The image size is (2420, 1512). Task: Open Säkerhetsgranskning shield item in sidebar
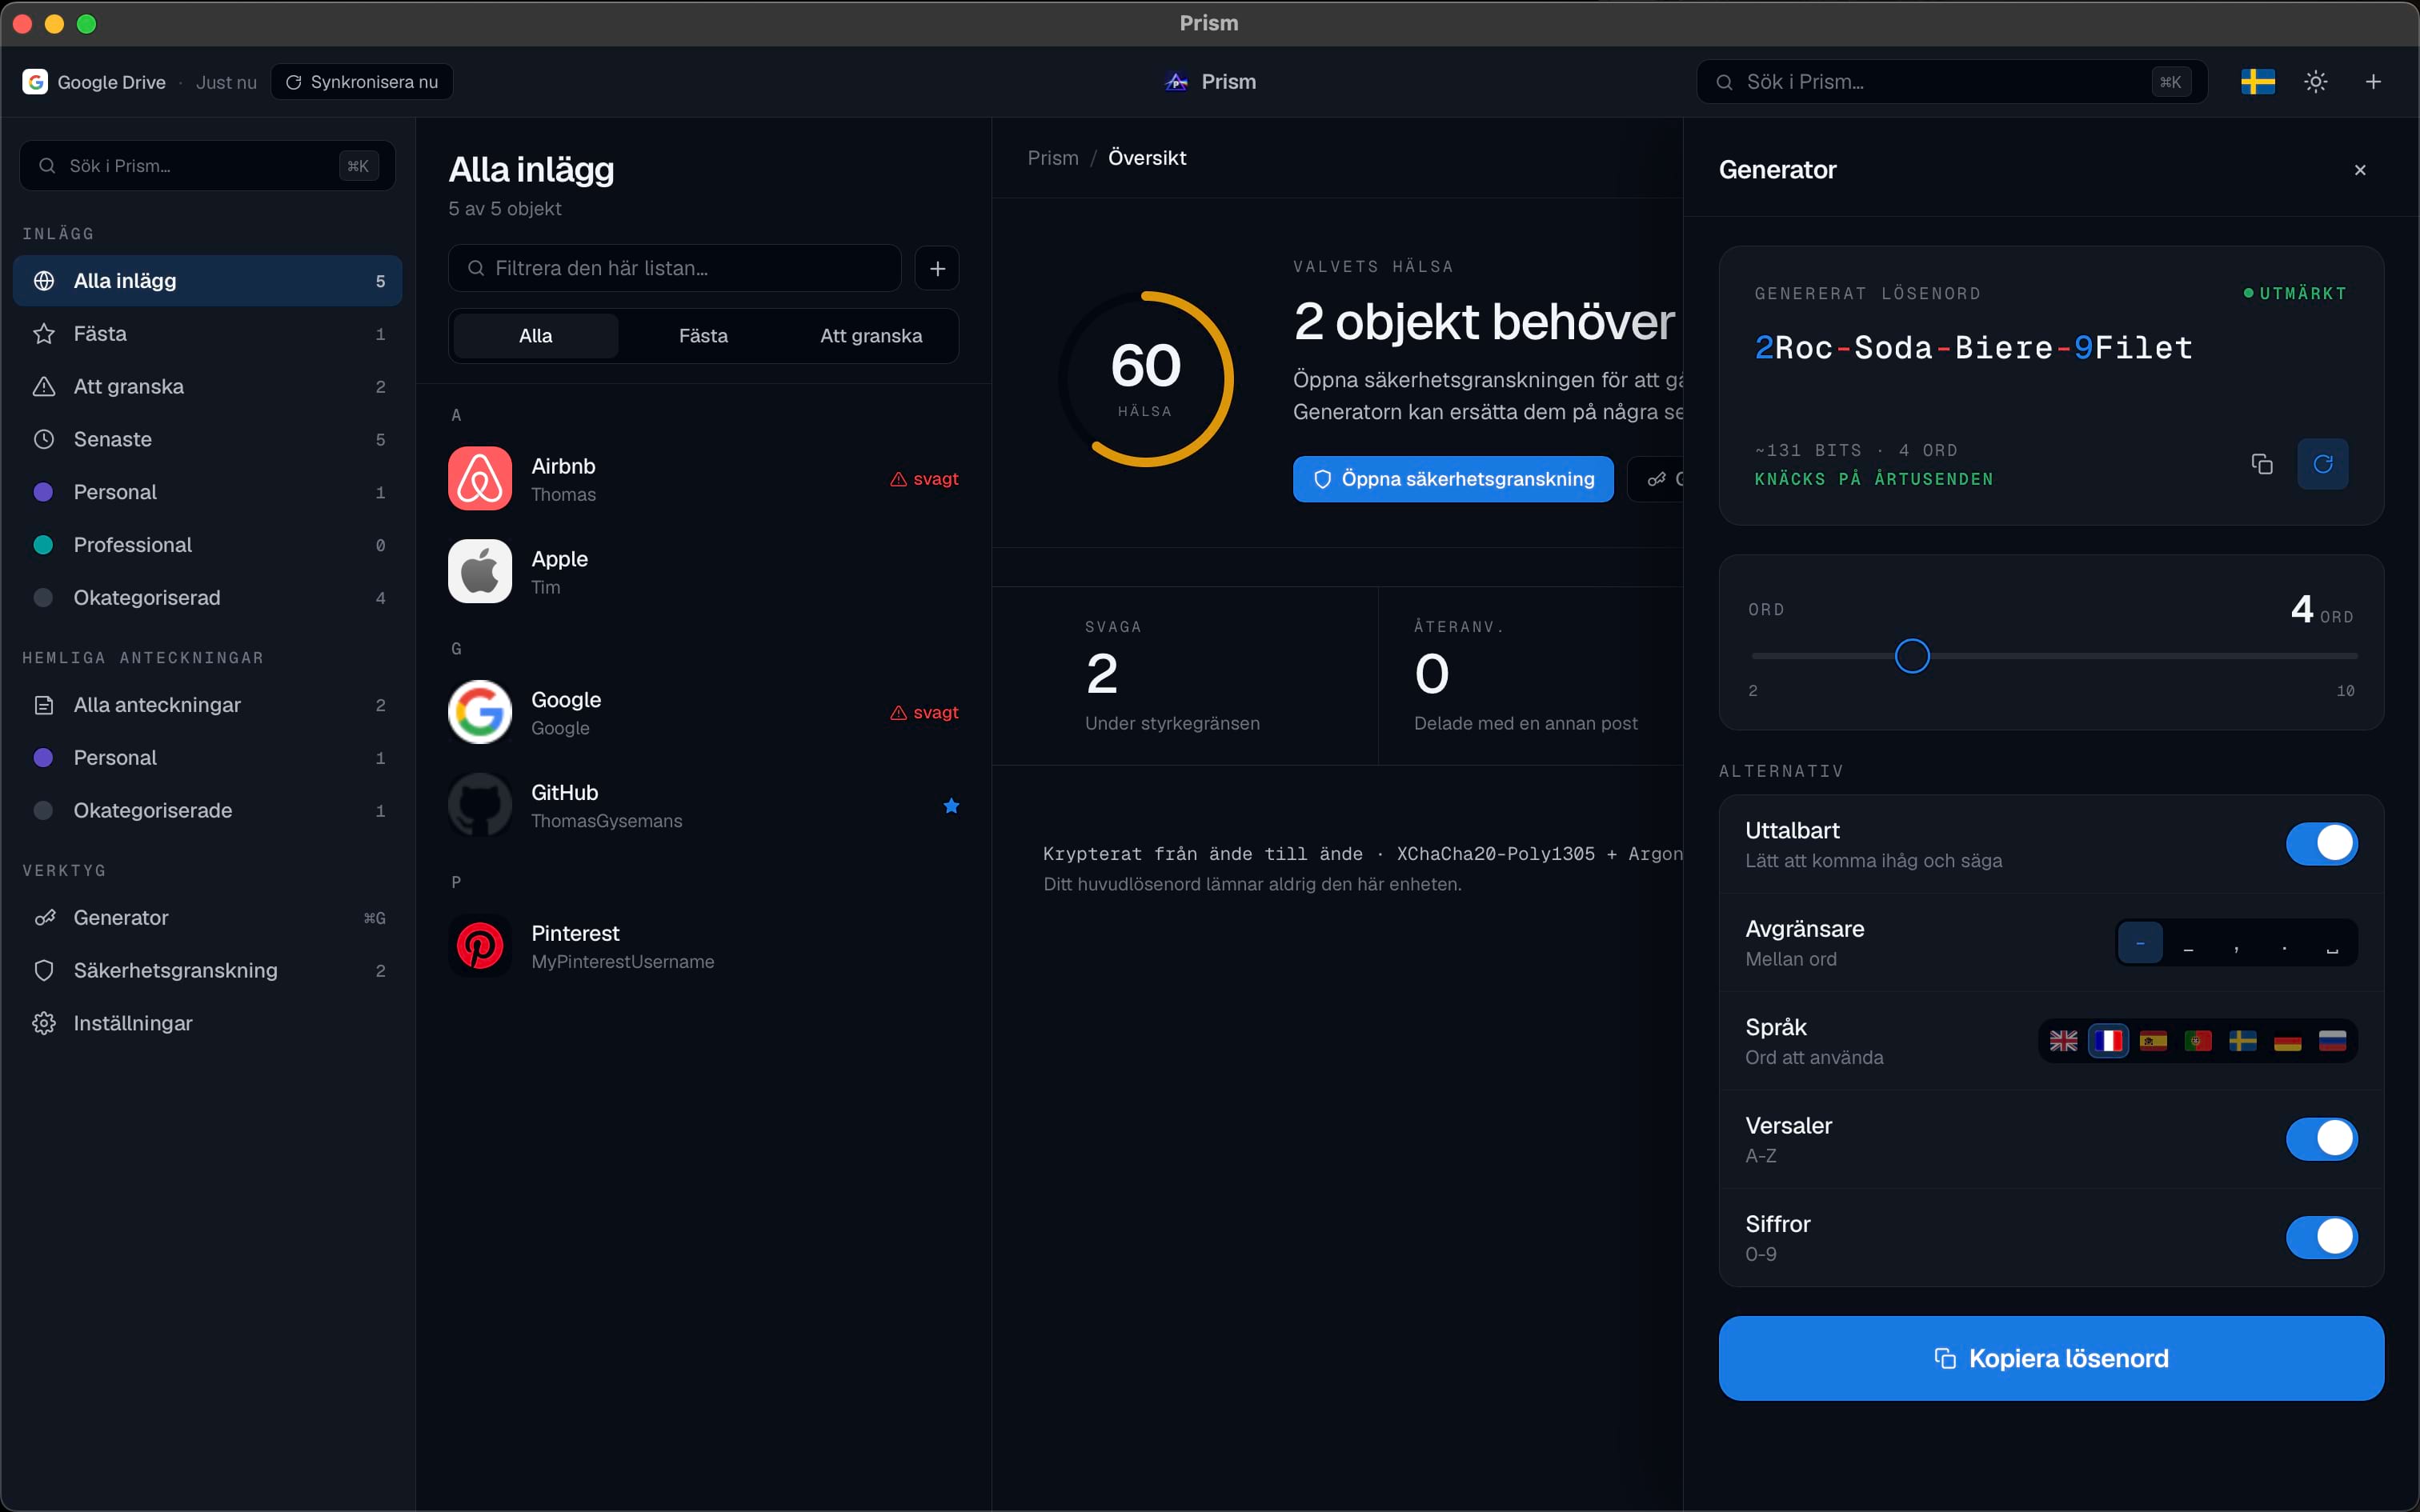pyautogui.click(x=207, y=971)
